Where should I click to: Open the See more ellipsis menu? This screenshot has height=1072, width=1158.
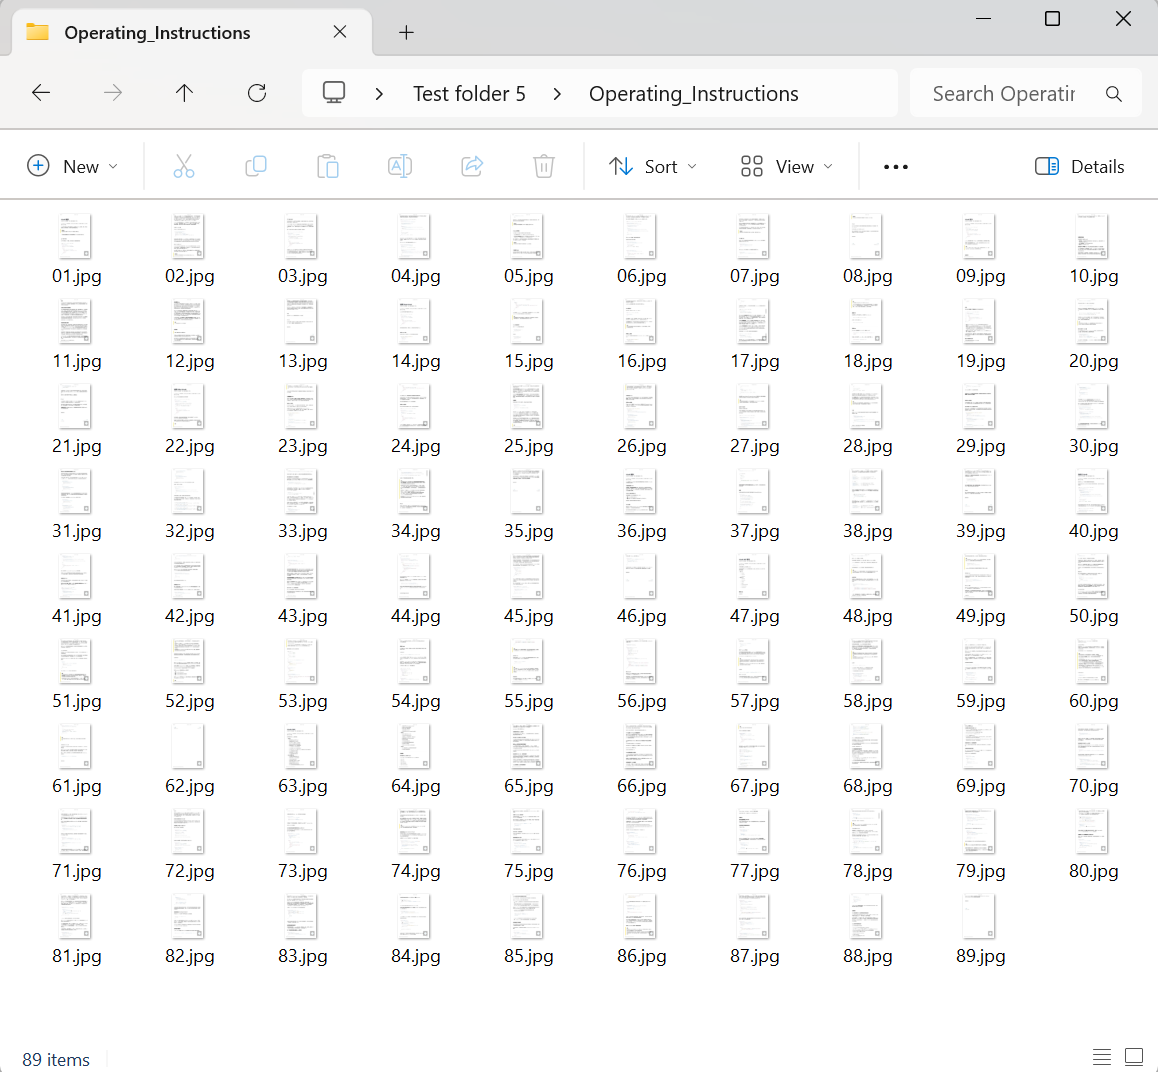click(x=896, y=166)
